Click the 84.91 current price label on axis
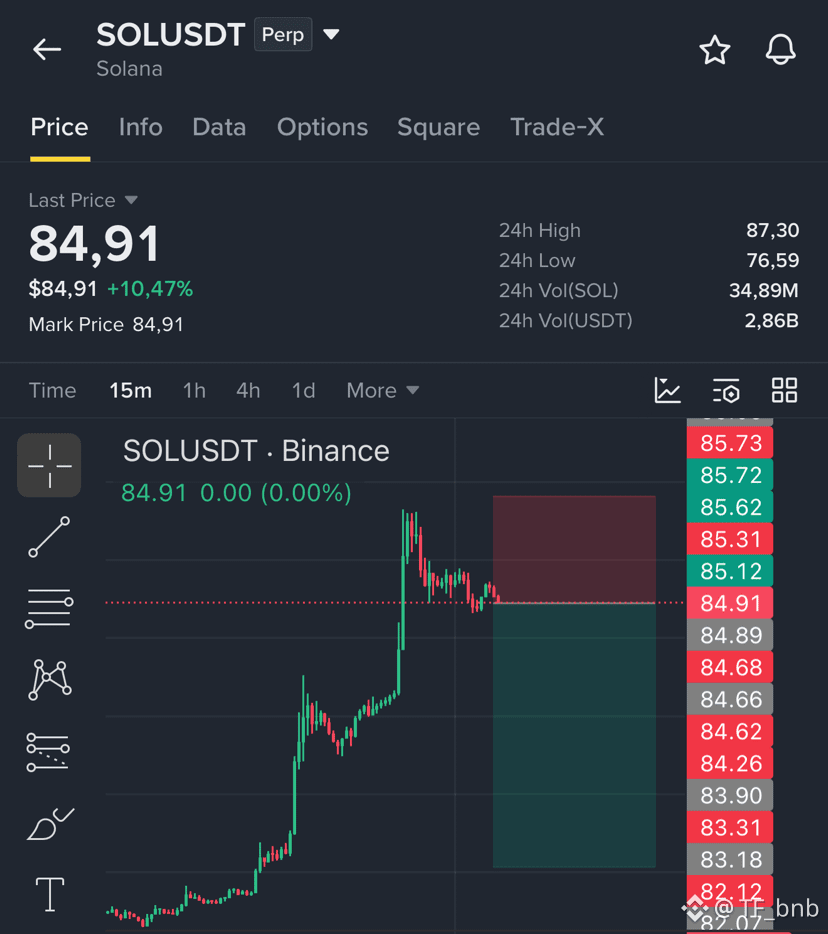 tap(730, 603)
